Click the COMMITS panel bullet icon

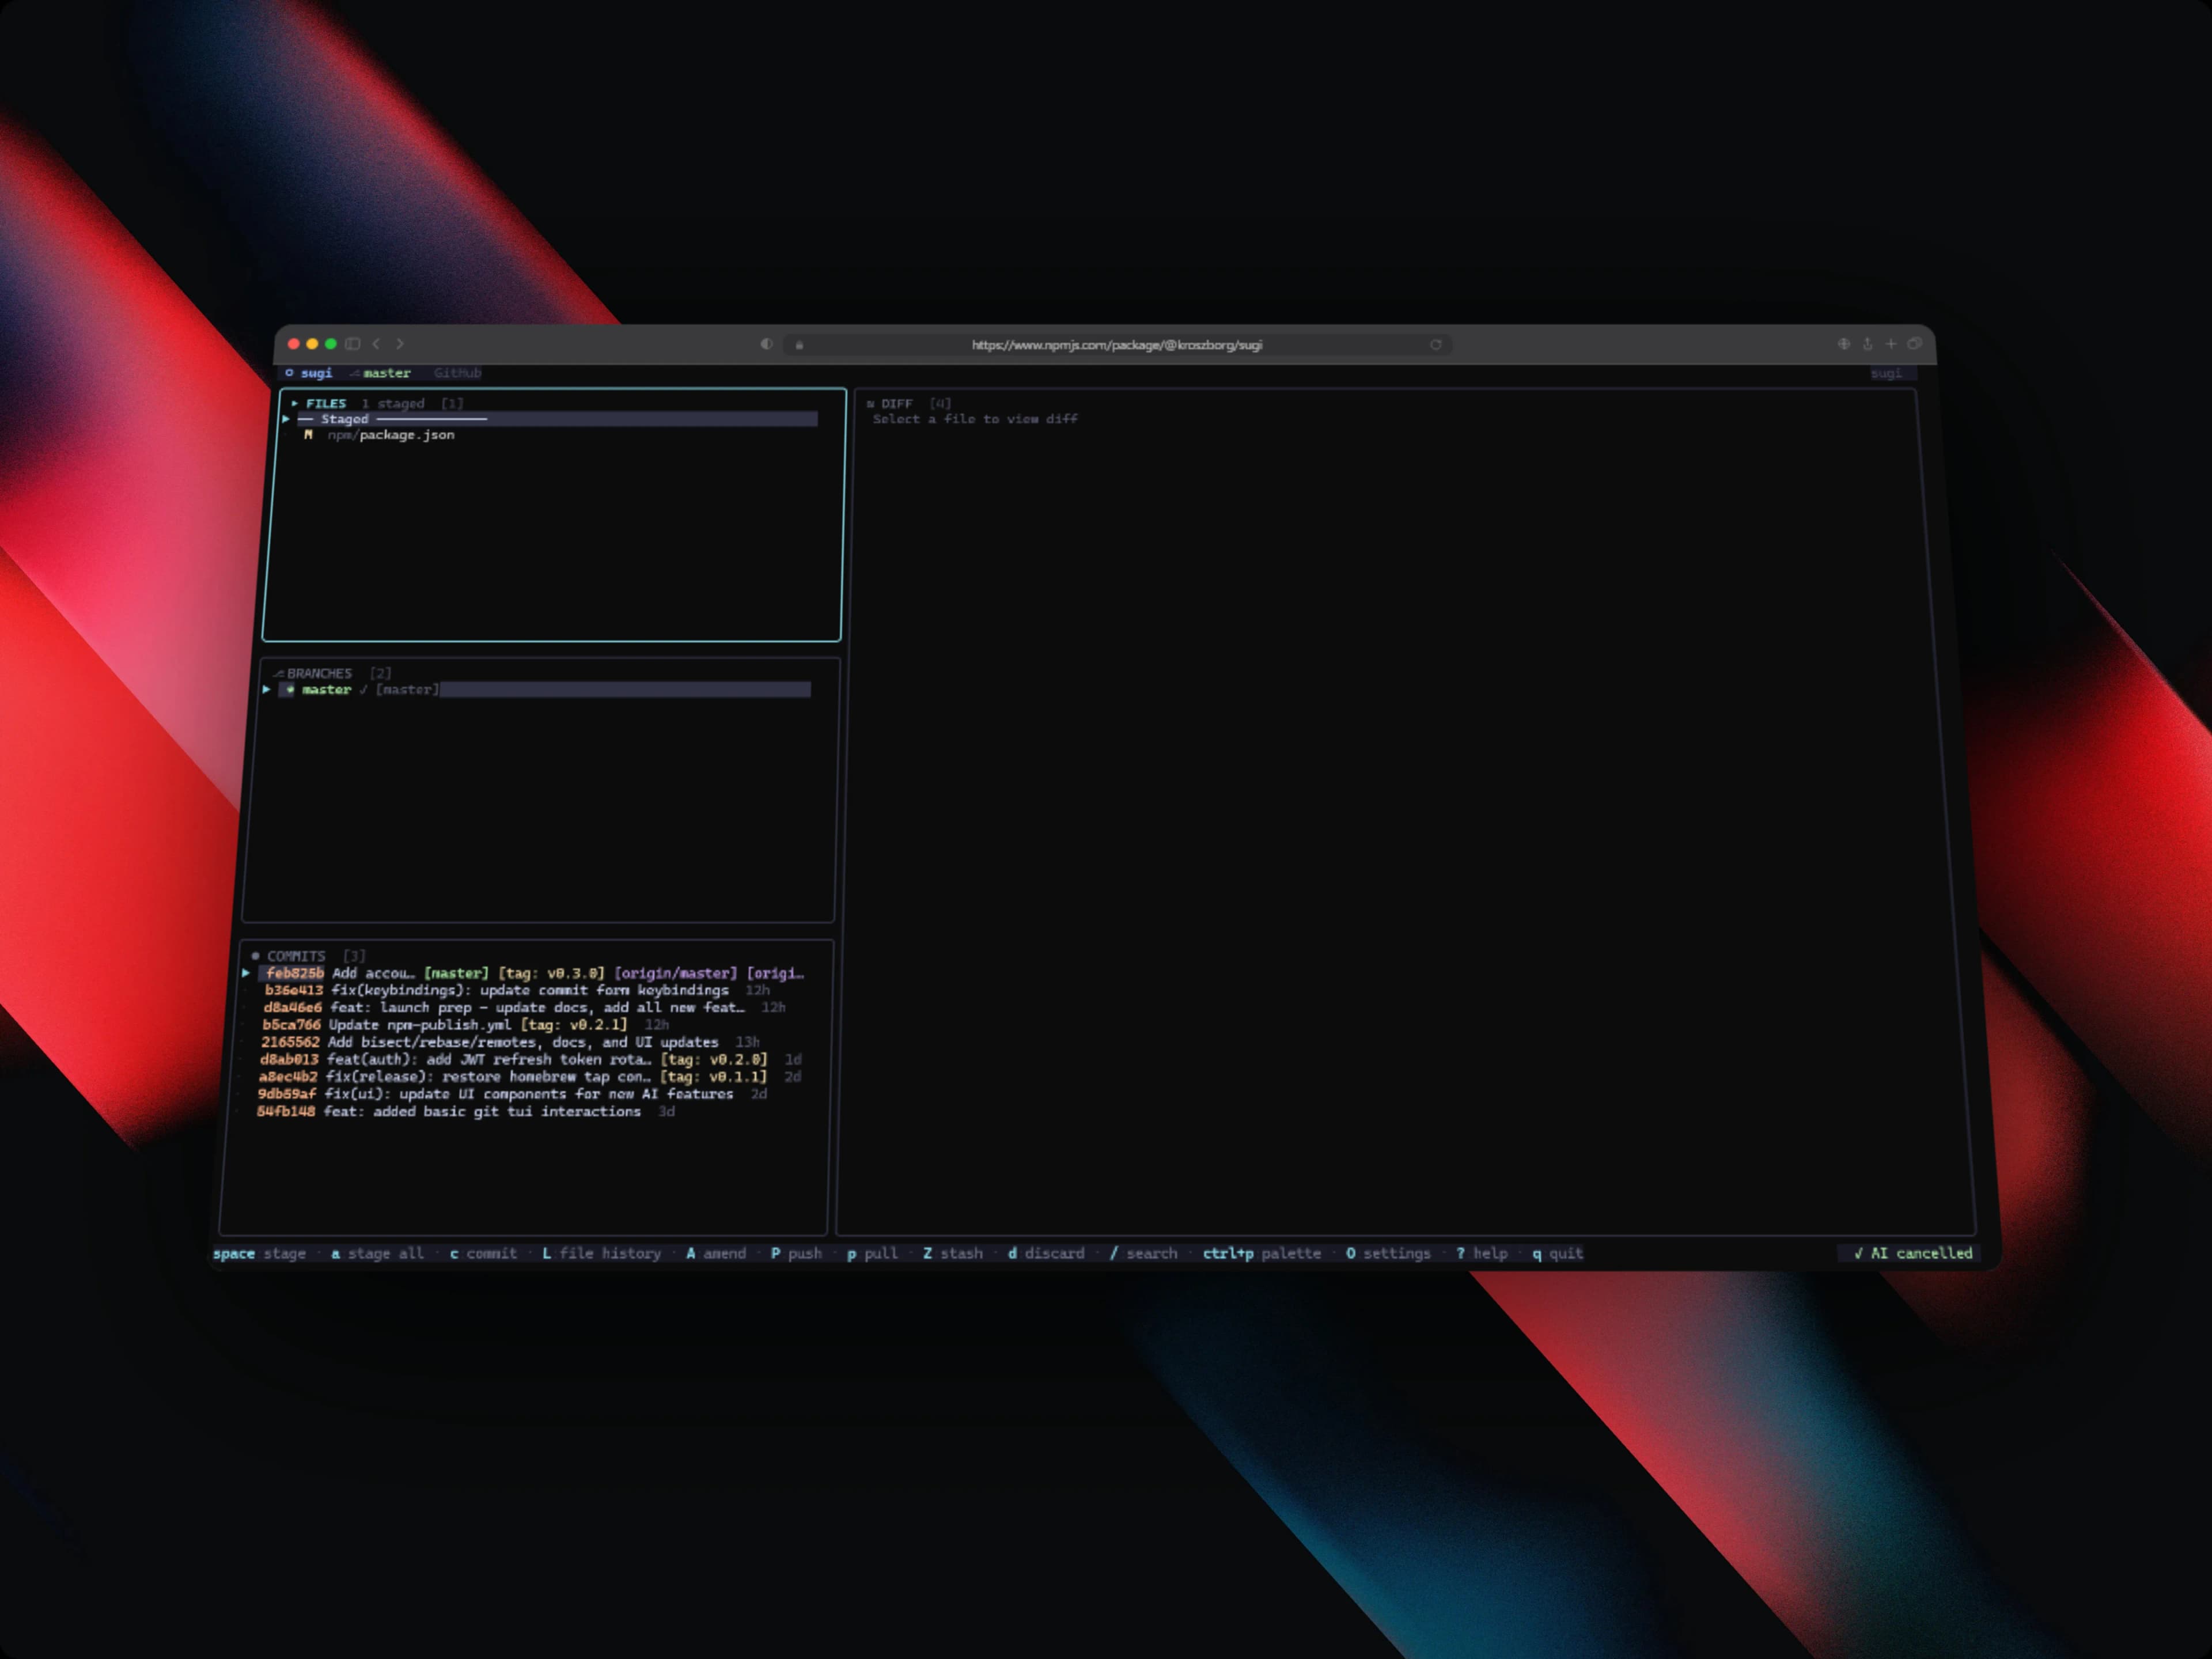click(255, 956)
